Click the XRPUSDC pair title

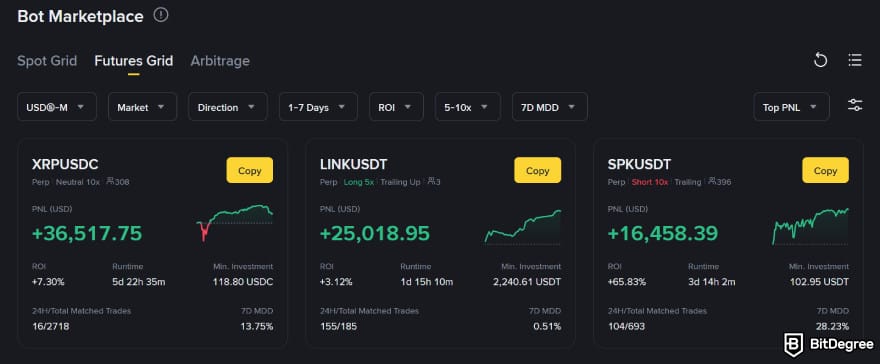tap(65, 164)
